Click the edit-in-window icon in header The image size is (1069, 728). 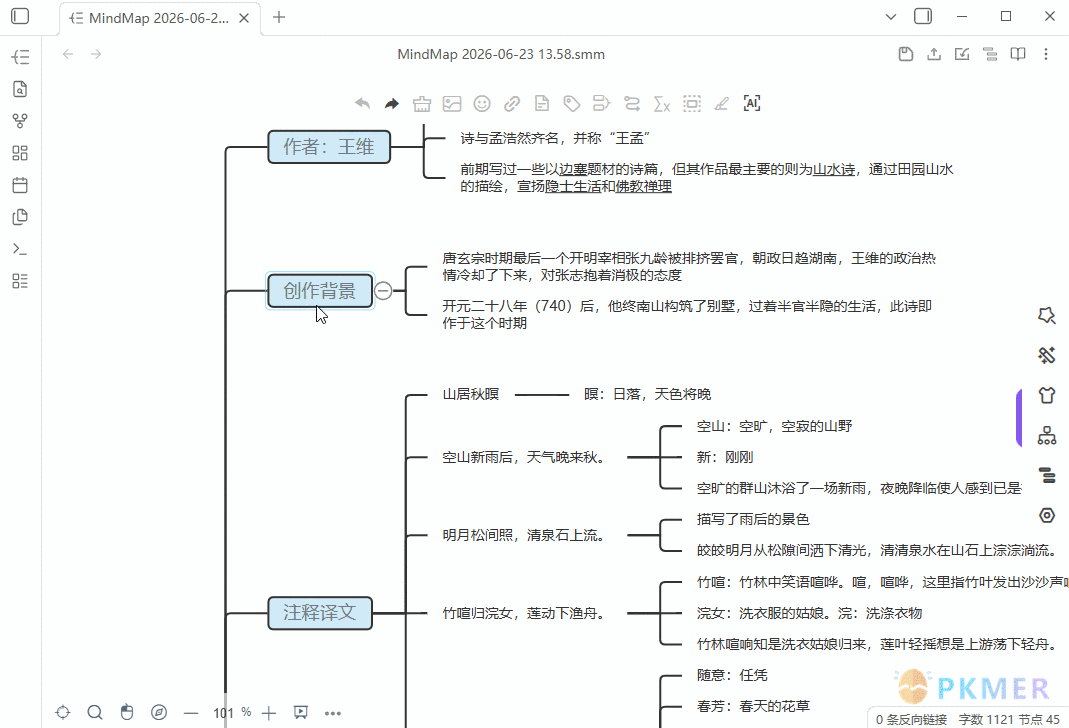click(x=962, y=54)
